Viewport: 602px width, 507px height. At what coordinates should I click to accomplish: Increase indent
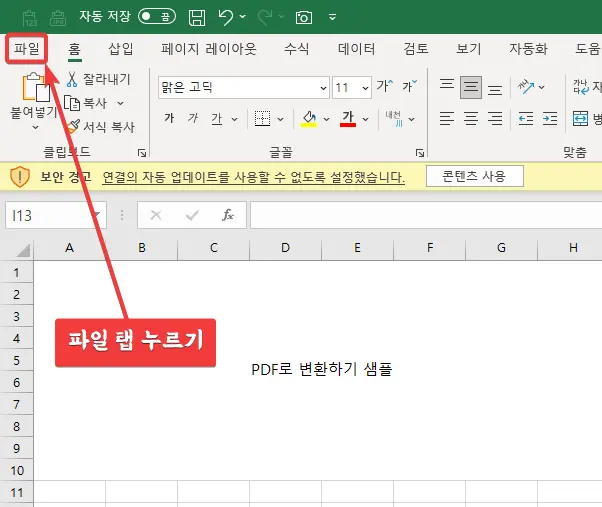(550, 119)
